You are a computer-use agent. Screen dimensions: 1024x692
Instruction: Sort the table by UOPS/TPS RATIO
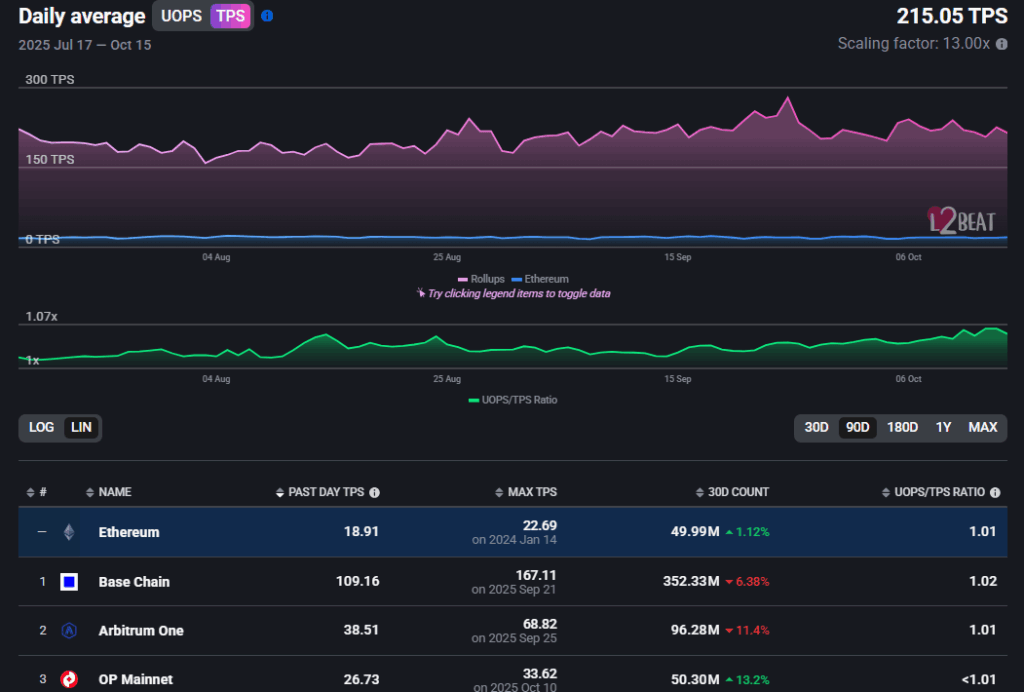pyautogui.click(x=933, y=492)
